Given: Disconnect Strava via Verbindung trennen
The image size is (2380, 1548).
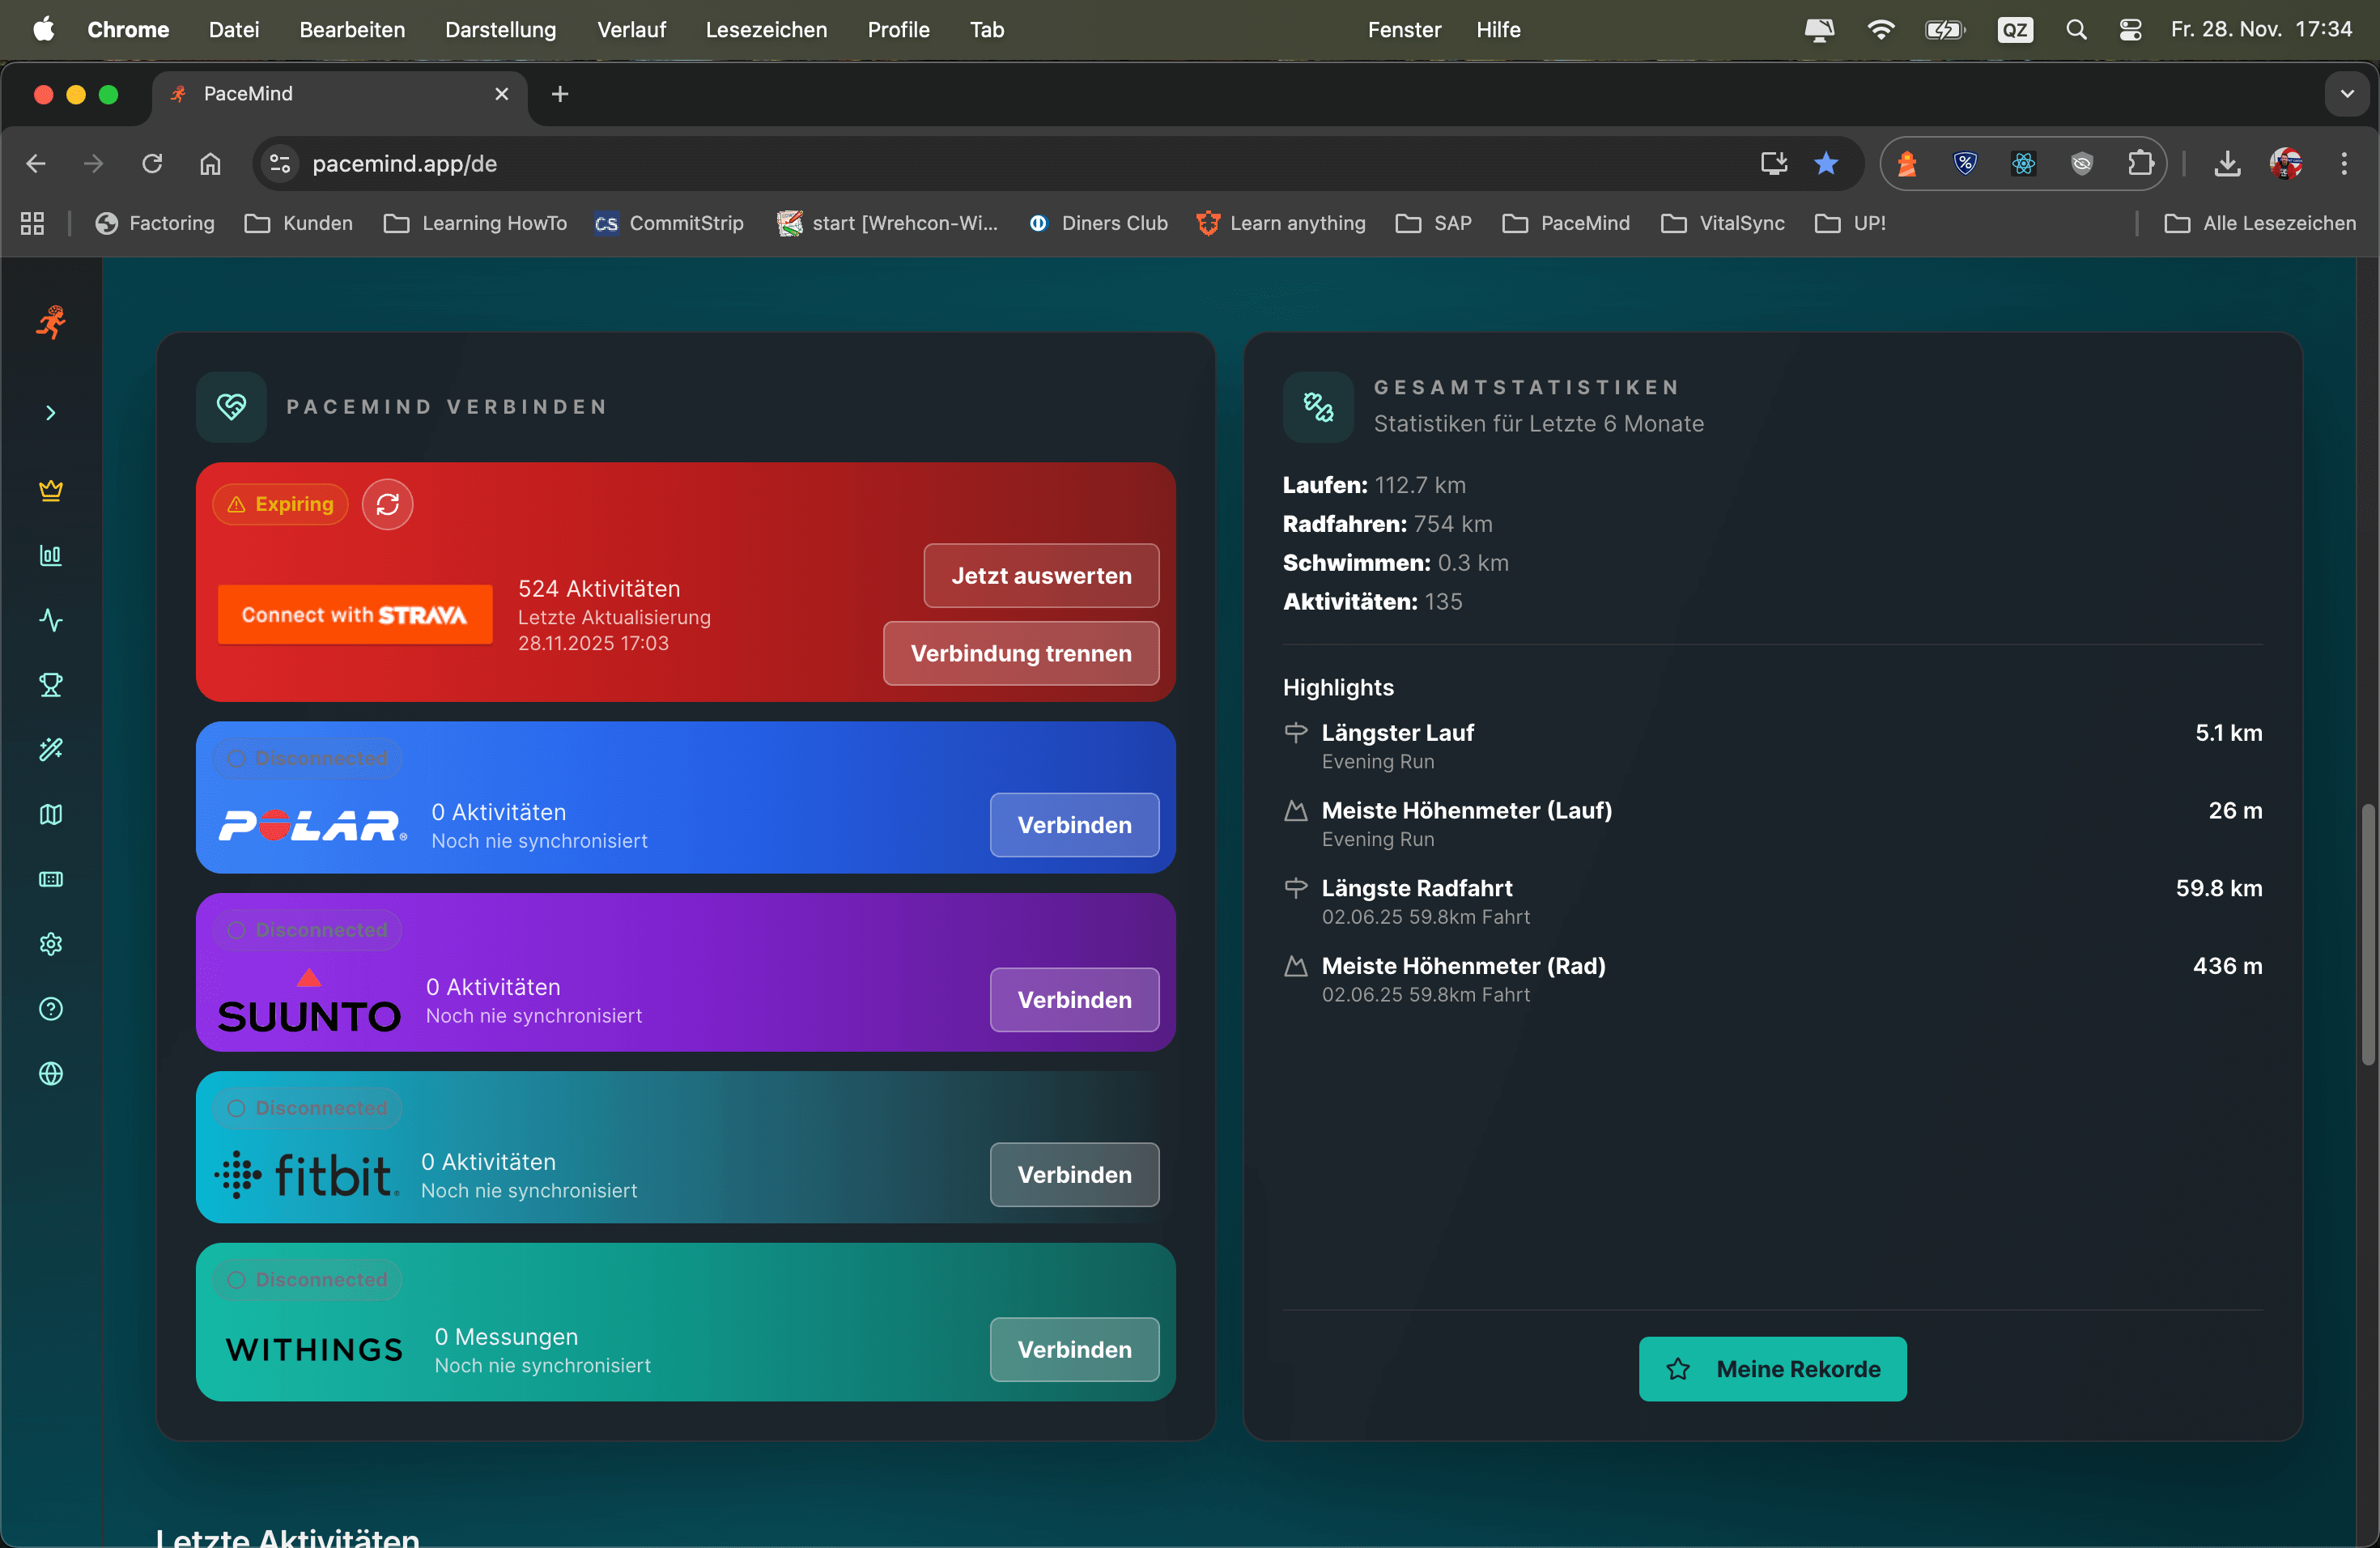Looking at the screenshot, I should (x=1020, y=653).
